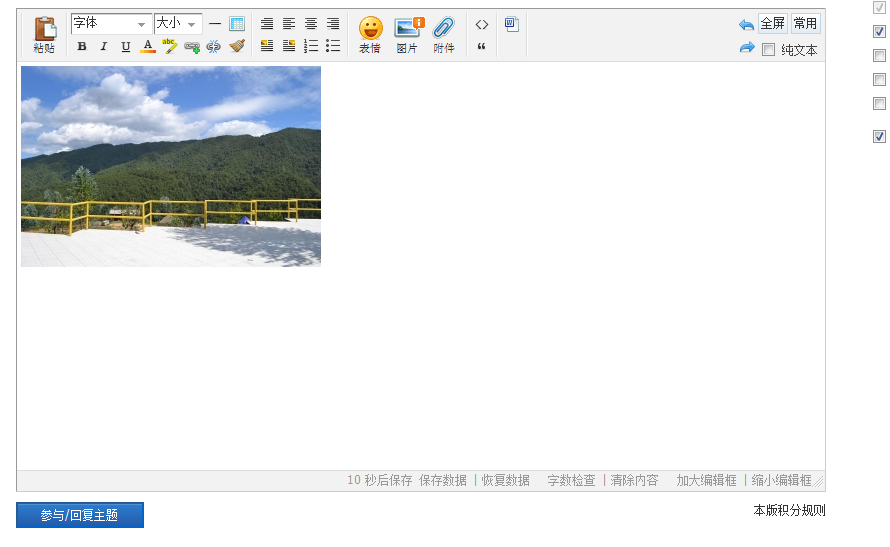
Task: Click 缩小编辑框 to shrink editor
Action: 782,481
